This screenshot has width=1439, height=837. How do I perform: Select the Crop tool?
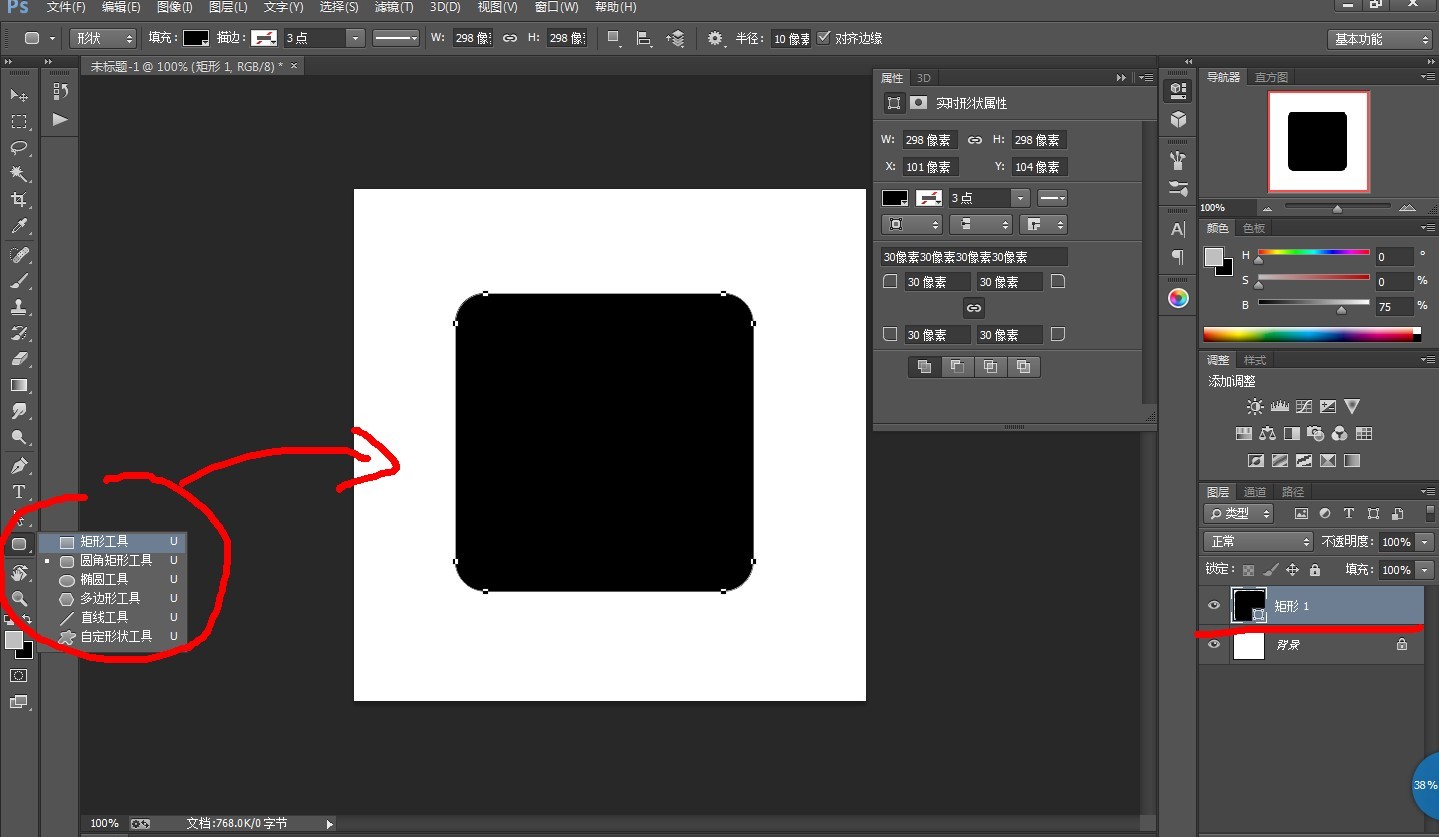pos(19,200)
